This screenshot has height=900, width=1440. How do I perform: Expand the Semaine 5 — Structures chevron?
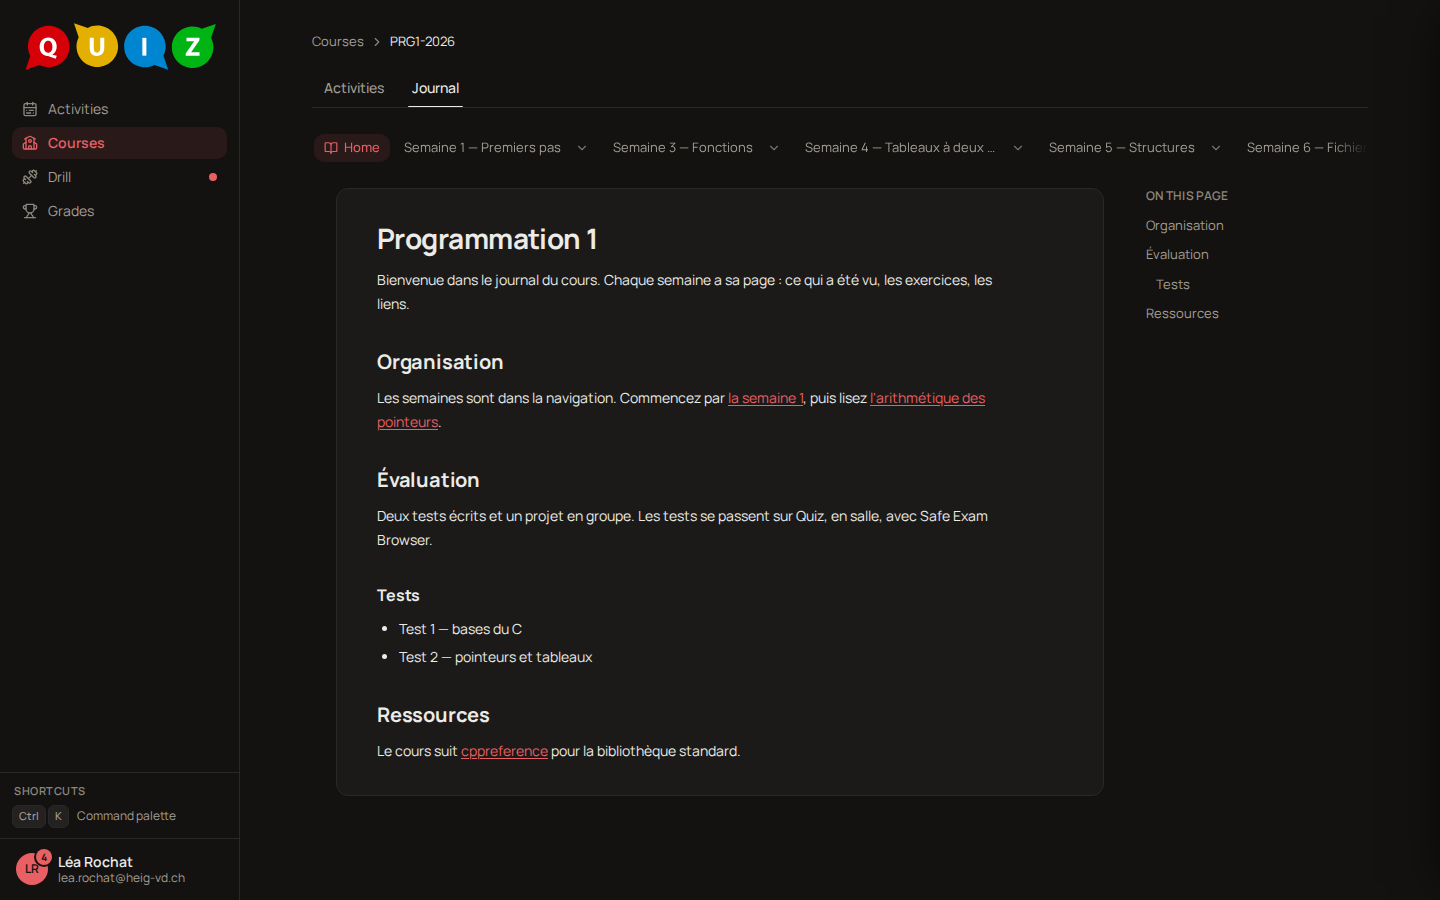[x=1216, y=148]
